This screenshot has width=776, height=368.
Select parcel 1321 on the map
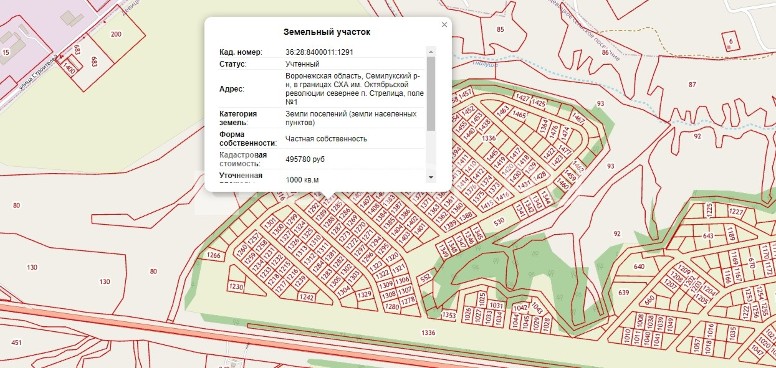[399, 269]
